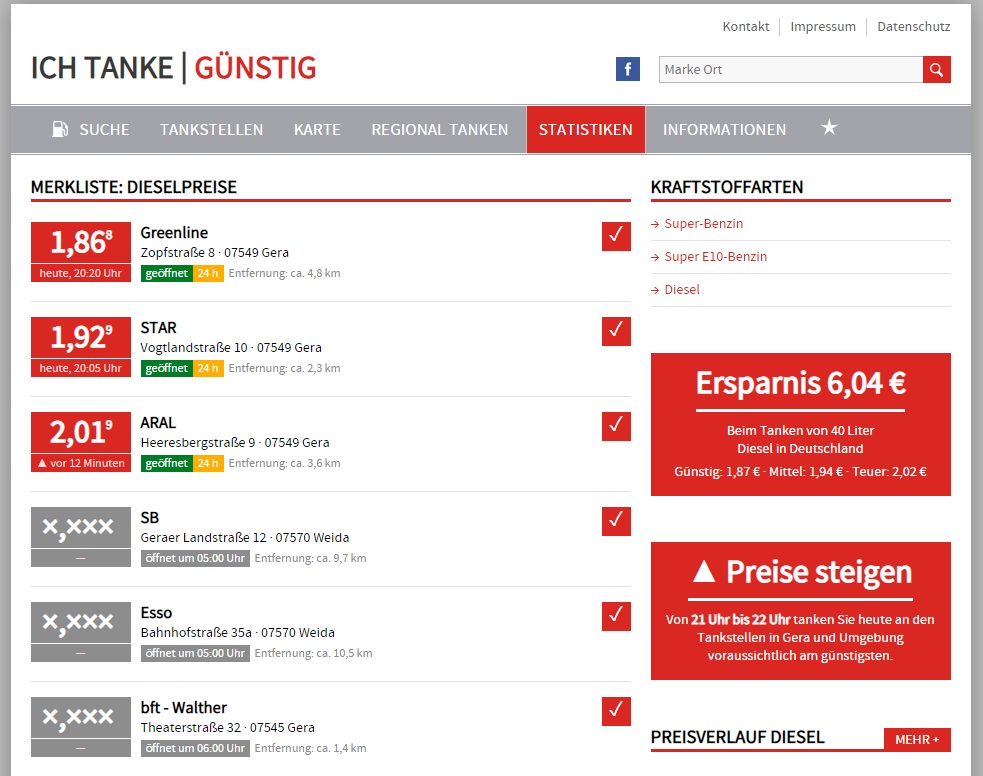
Task: Open the Impressum link
Action: 823,26
